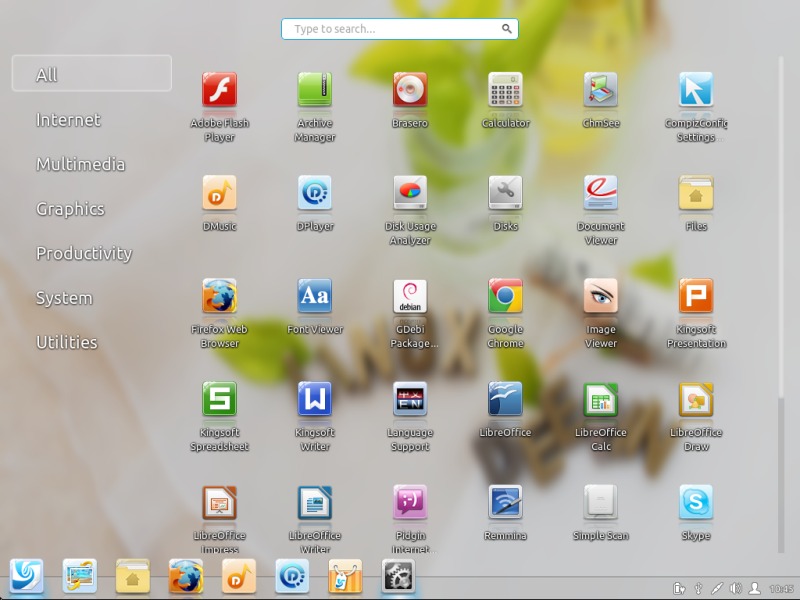Filter apps by System category

(64, 298)
